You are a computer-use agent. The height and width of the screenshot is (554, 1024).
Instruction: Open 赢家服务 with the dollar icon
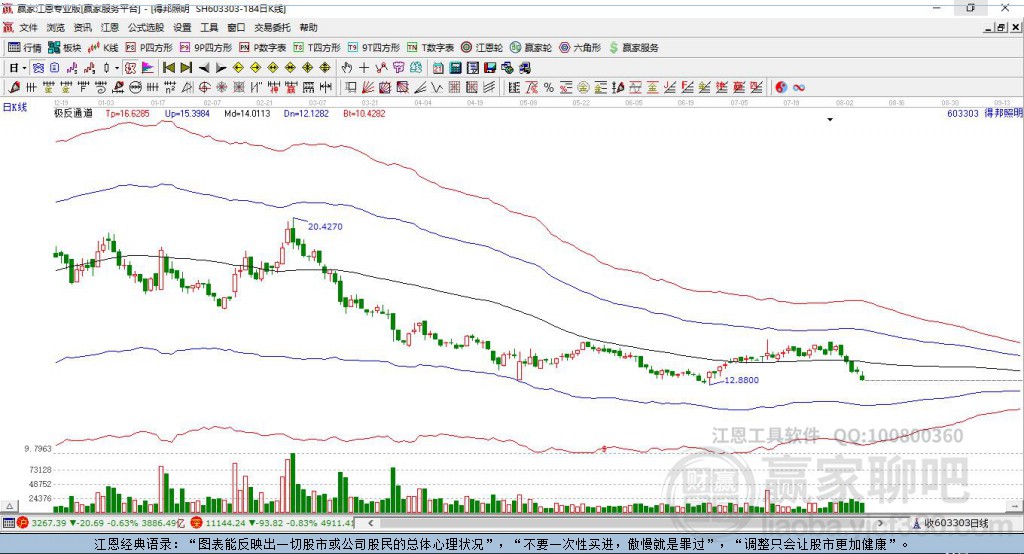(x=633, y=48)
